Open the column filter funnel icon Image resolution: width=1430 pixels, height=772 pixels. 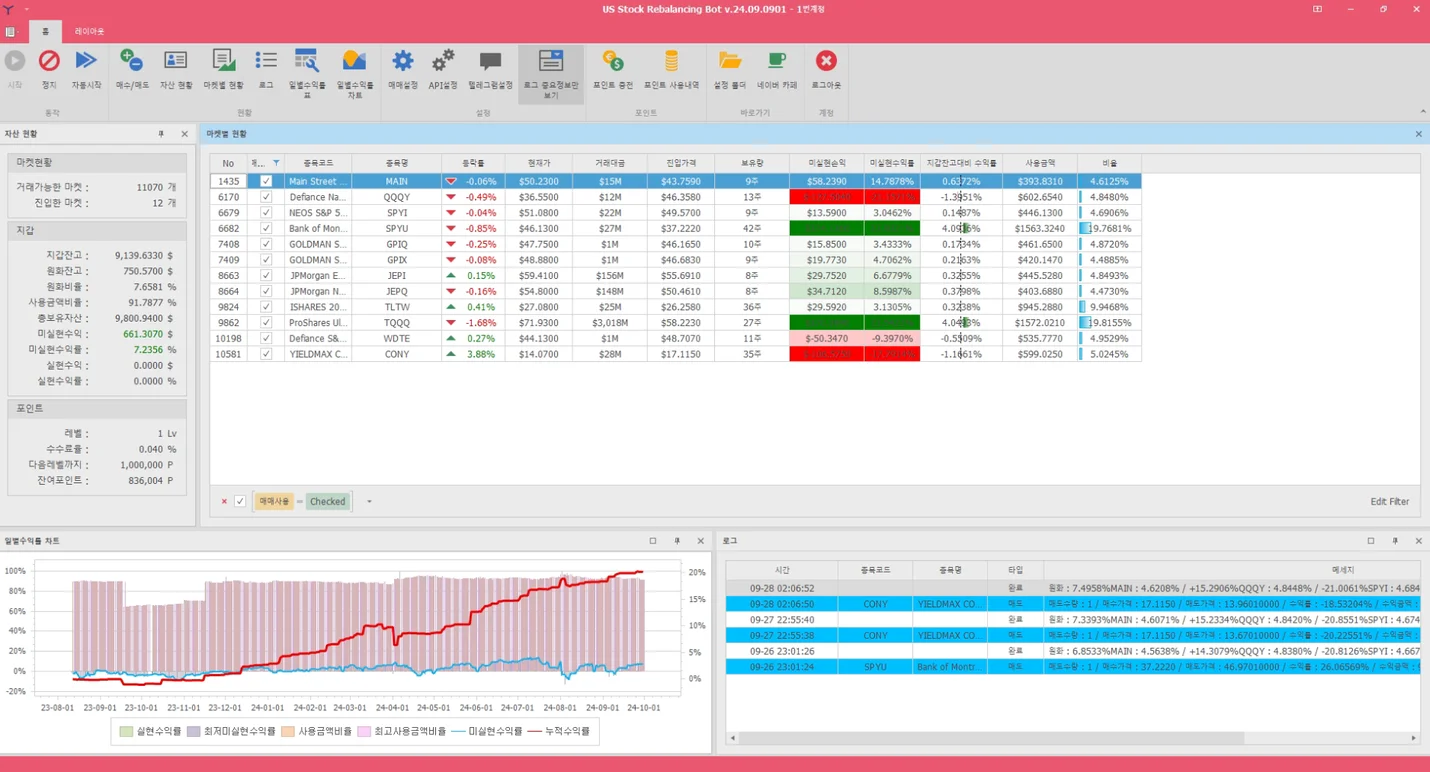[x=276, y=163]
